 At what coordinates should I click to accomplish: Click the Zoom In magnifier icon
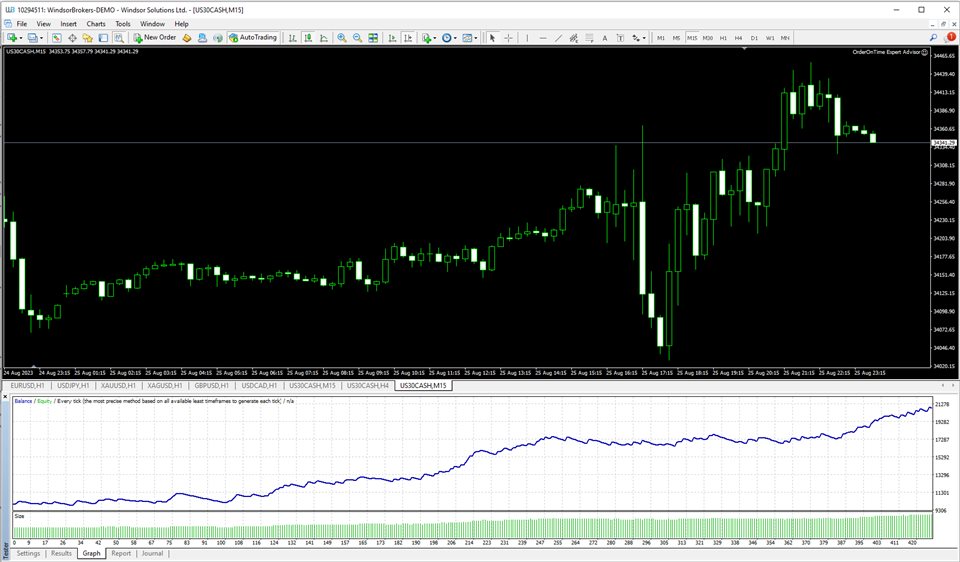[342, 38]
